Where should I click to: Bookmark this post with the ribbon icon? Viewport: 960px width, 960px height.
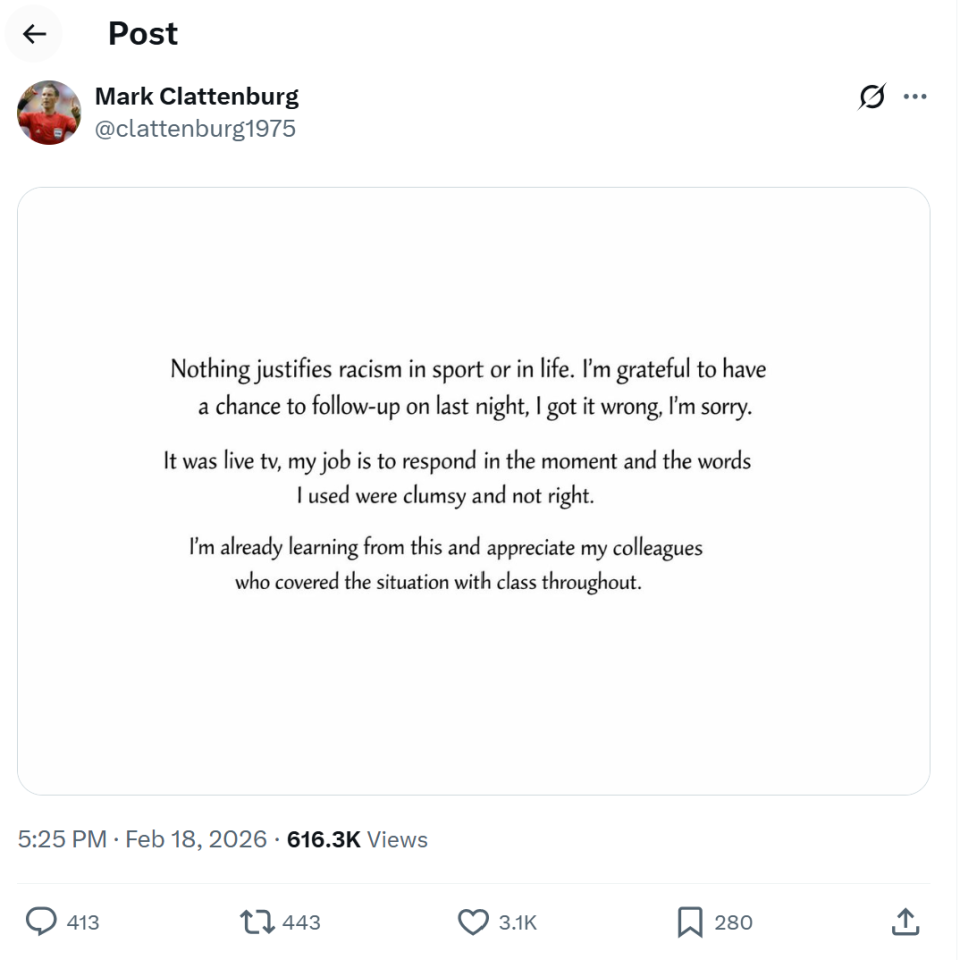690,921
